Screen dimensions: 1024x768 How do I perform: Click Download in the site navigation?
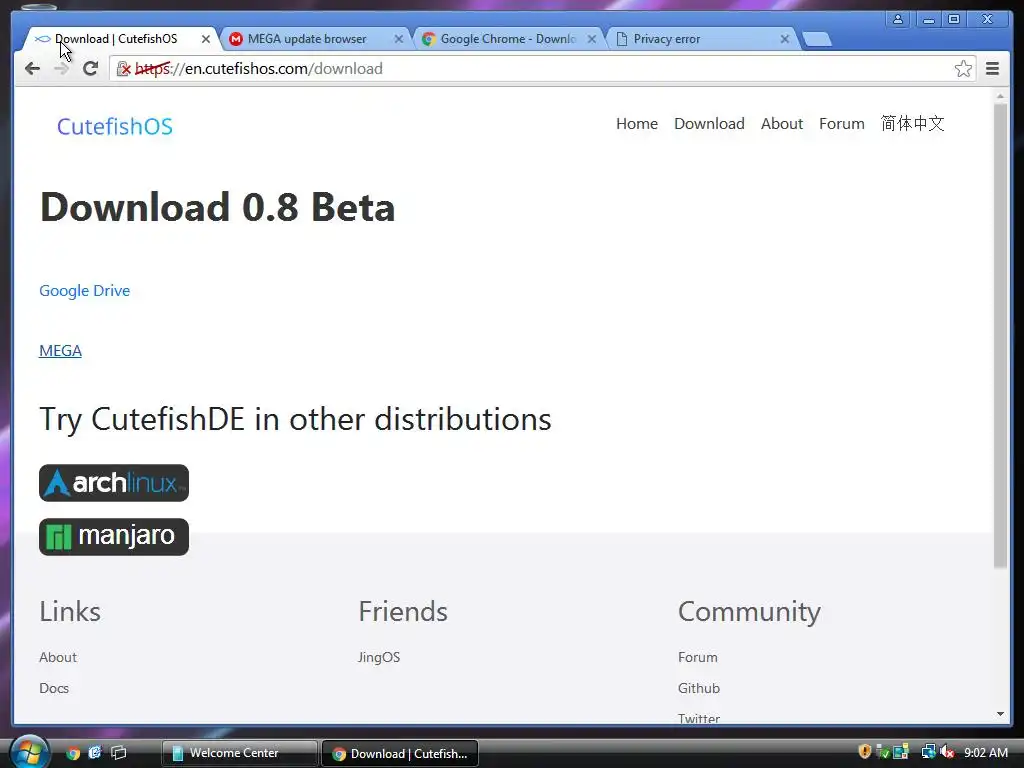709,123
